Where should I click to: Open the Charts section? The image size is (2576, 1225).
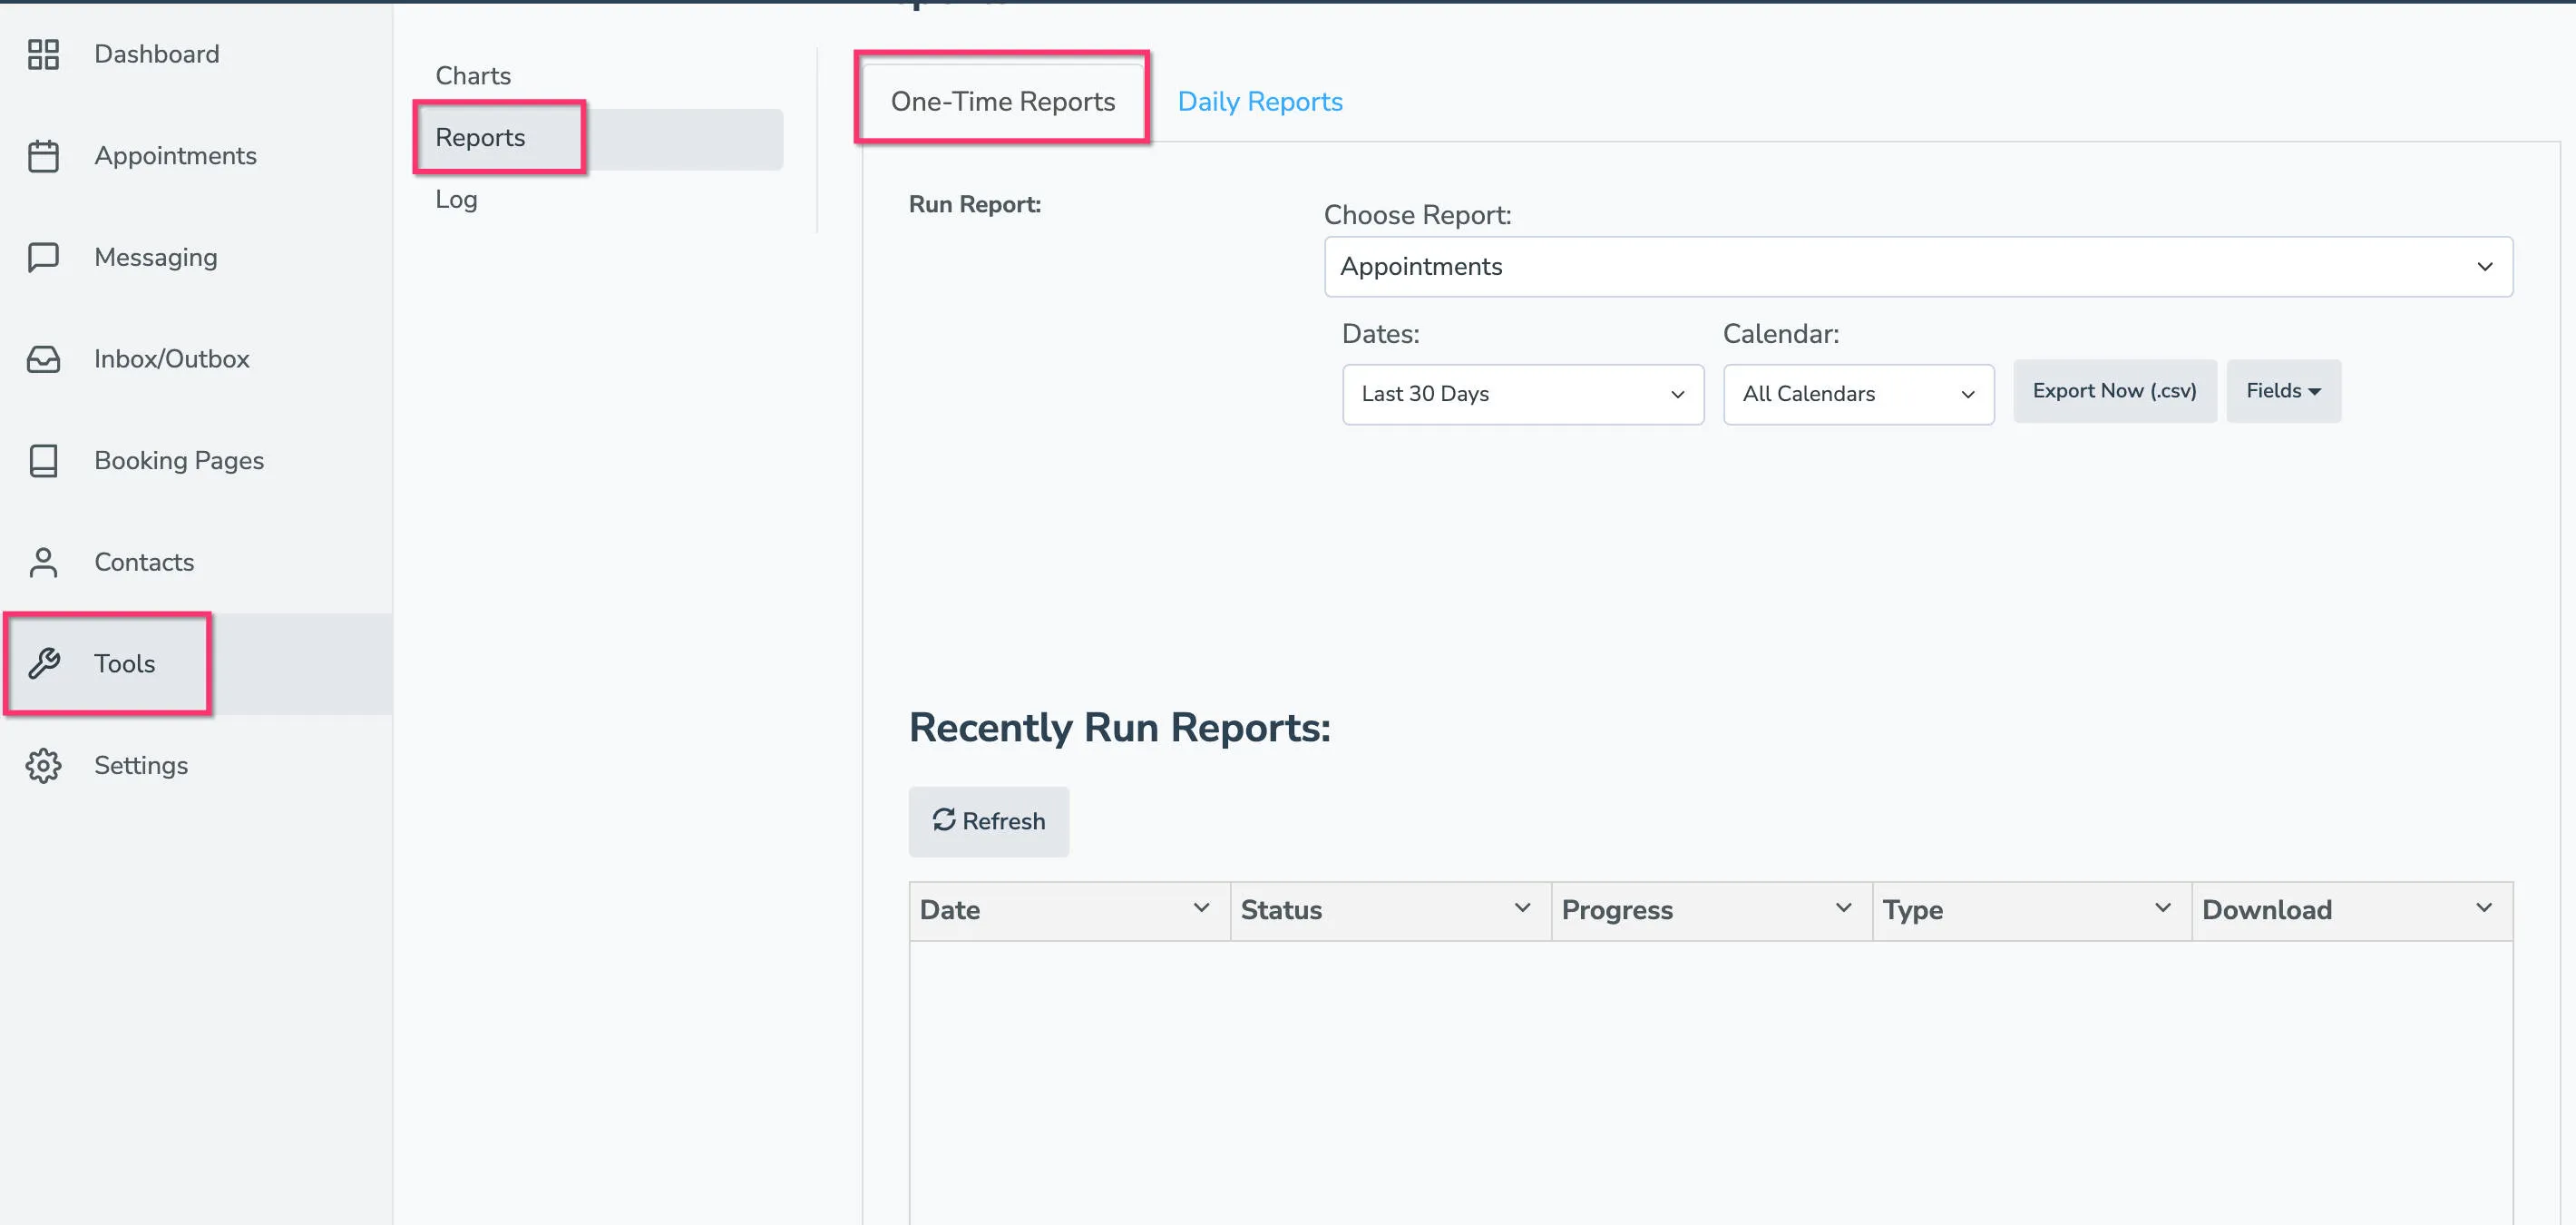[x=473, y=75]
